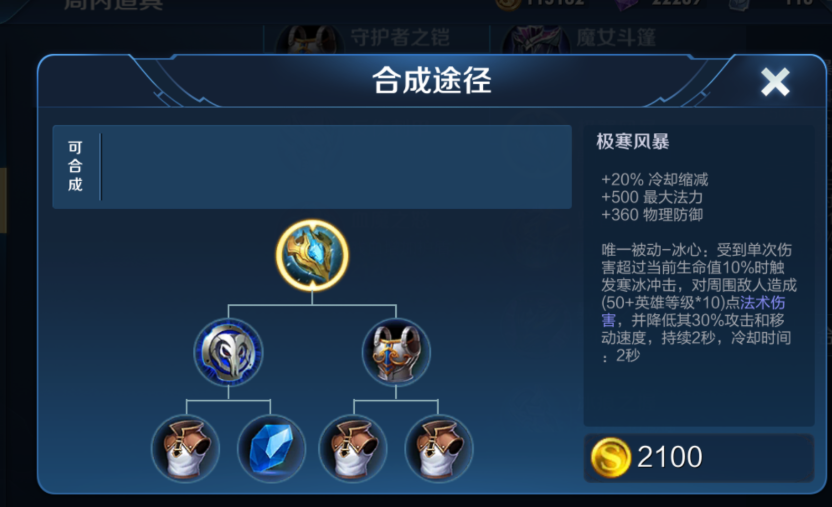Tap the empty 可合成 item strip
Image resolution: width=832 pixels, height=507 pixels.
click(x=336, y=167)
